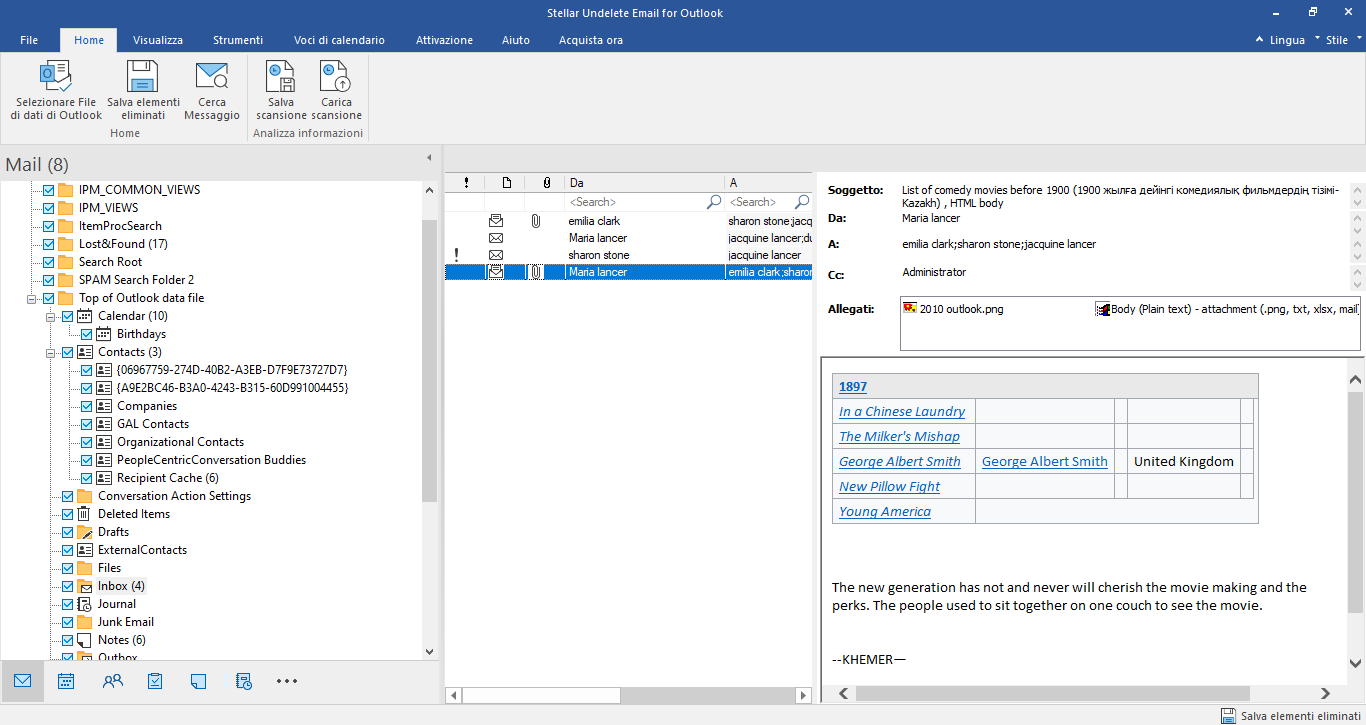The height and width of the screenshot is (725, 1366).
Task: Open Notes view in bottom navigation
Action: 198,681
